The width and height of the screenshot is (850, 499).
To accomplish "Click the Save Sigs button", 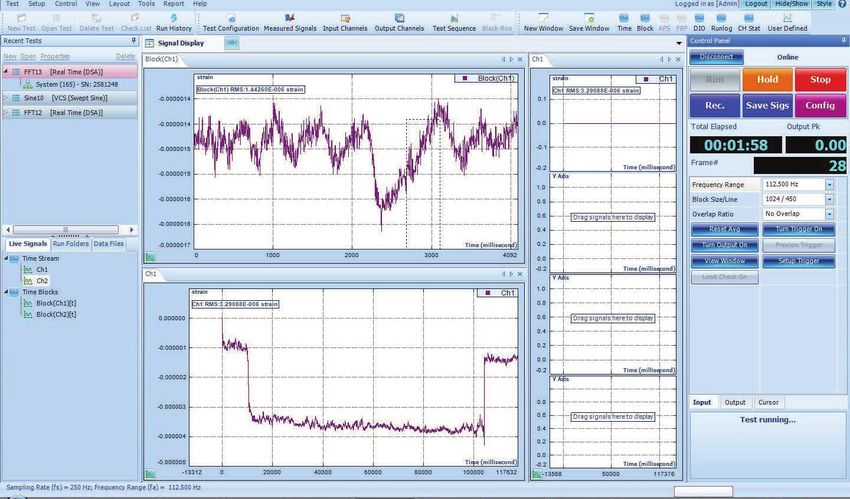I will pos(767,106).
